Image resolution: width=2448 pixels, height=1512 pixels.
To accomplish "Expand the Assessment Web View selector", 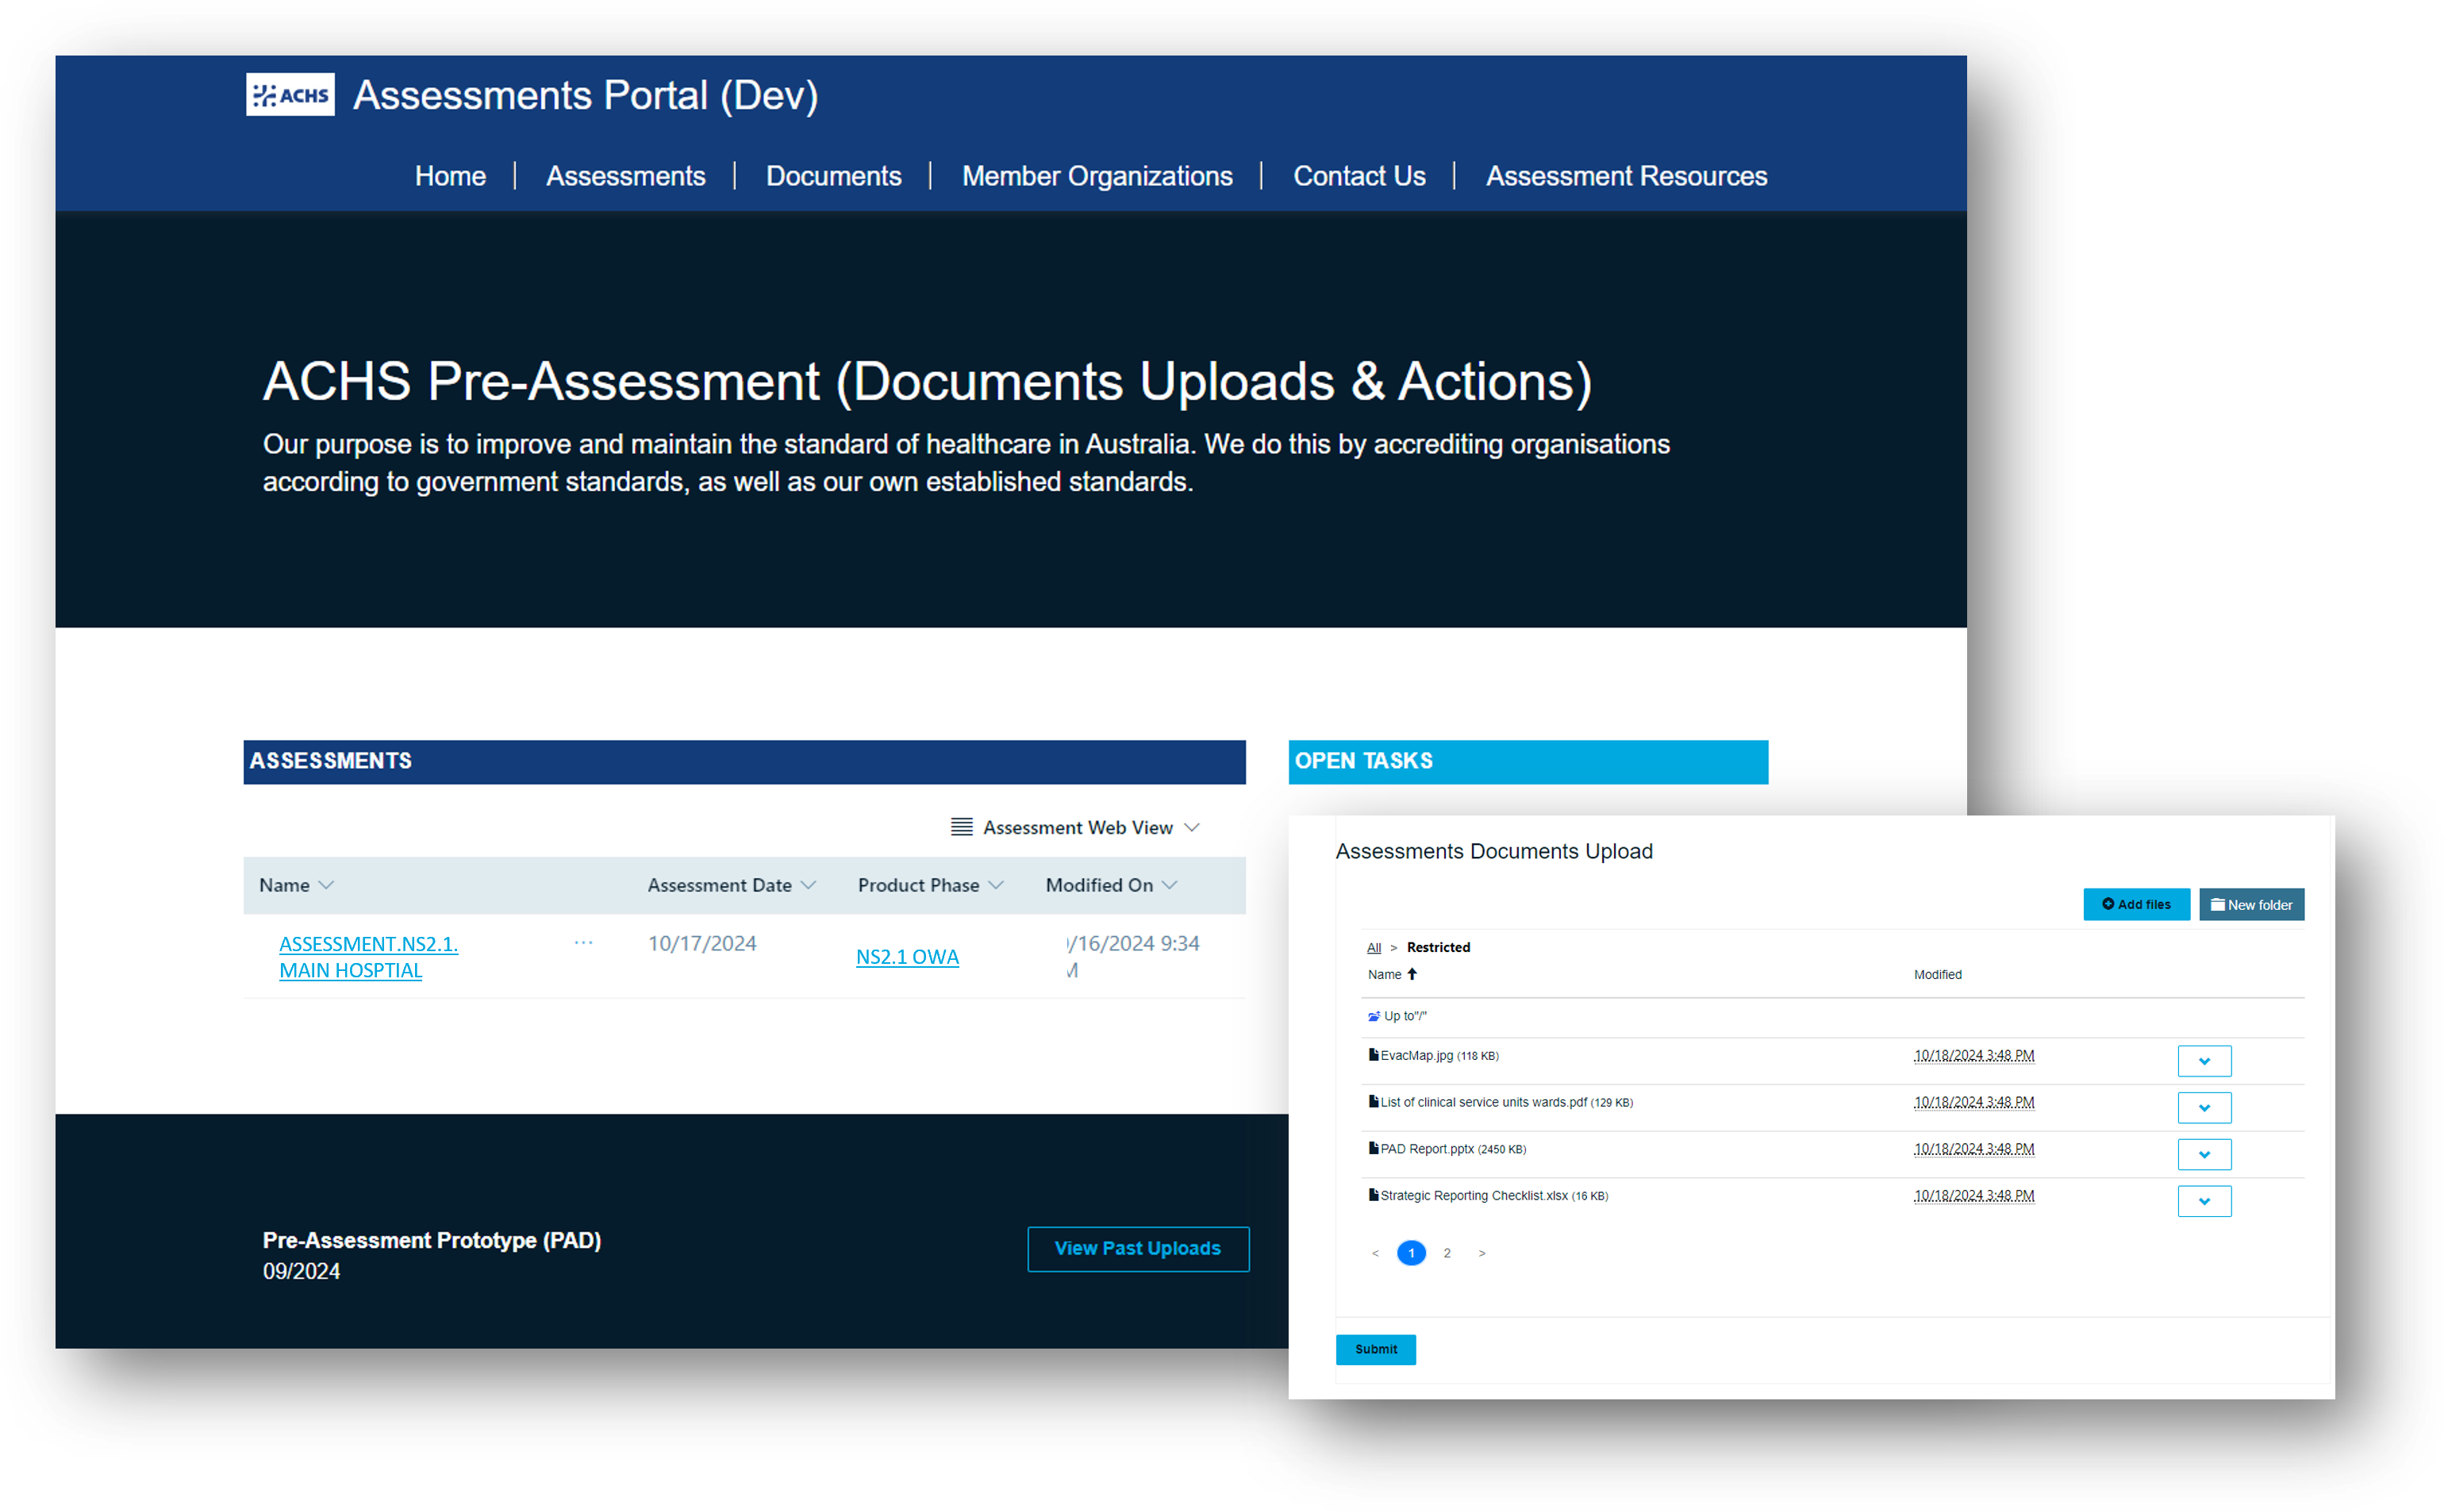I will pos(1090,827).
